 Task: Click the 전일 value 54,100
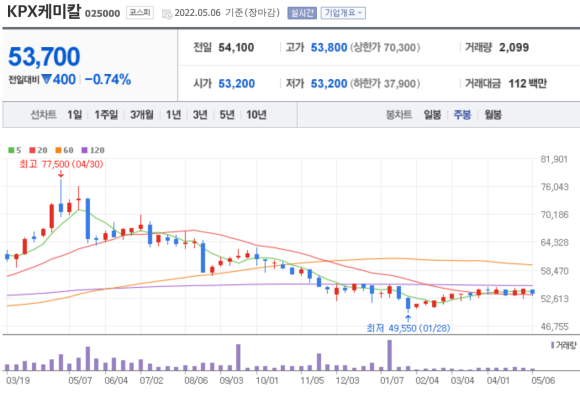(x=236, y=48)
